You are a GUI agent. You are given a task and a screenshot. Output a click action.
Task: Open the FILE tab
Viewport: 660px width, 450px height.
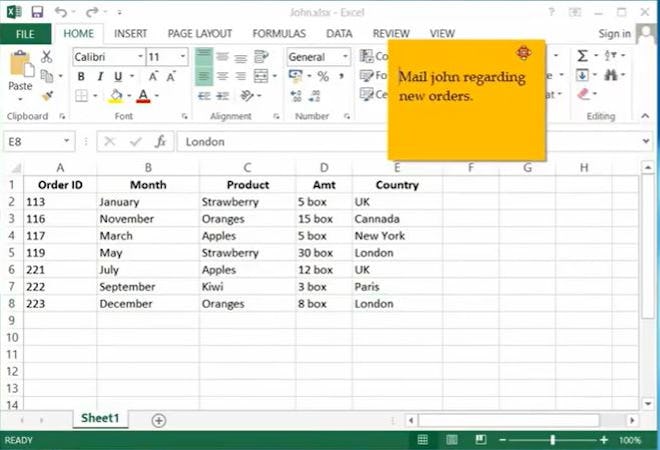[x=25, y=34]
